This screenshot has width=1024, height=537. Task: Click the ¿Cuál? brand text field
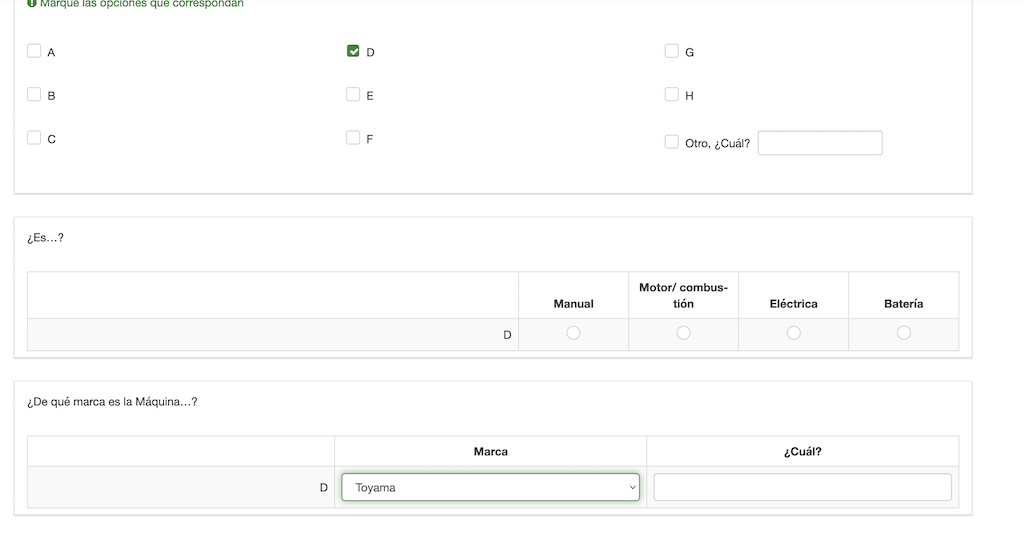tap(802, 487)
